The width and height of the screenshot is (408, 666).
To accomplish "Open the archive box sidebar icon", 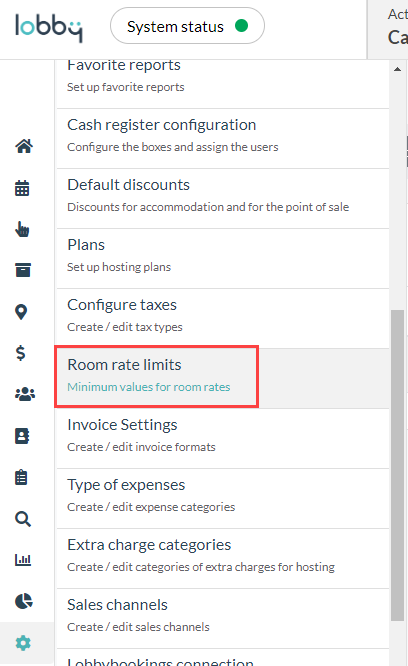I will pos(23,270).
